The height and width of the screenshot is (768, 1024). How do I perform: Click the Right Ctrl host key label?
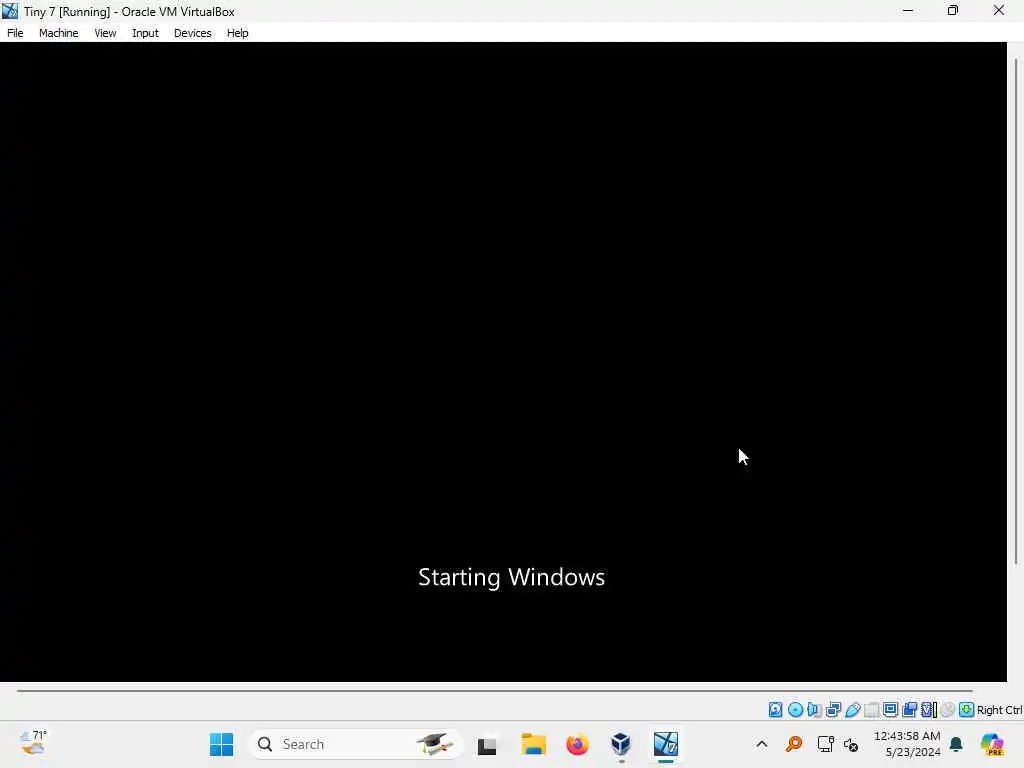coord(999,710)
